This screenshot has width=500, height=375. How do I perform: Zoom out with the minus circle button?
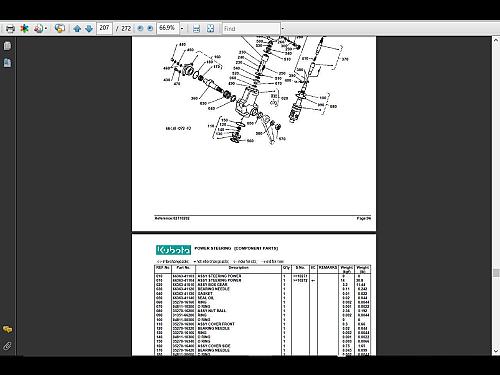[140, 29]
